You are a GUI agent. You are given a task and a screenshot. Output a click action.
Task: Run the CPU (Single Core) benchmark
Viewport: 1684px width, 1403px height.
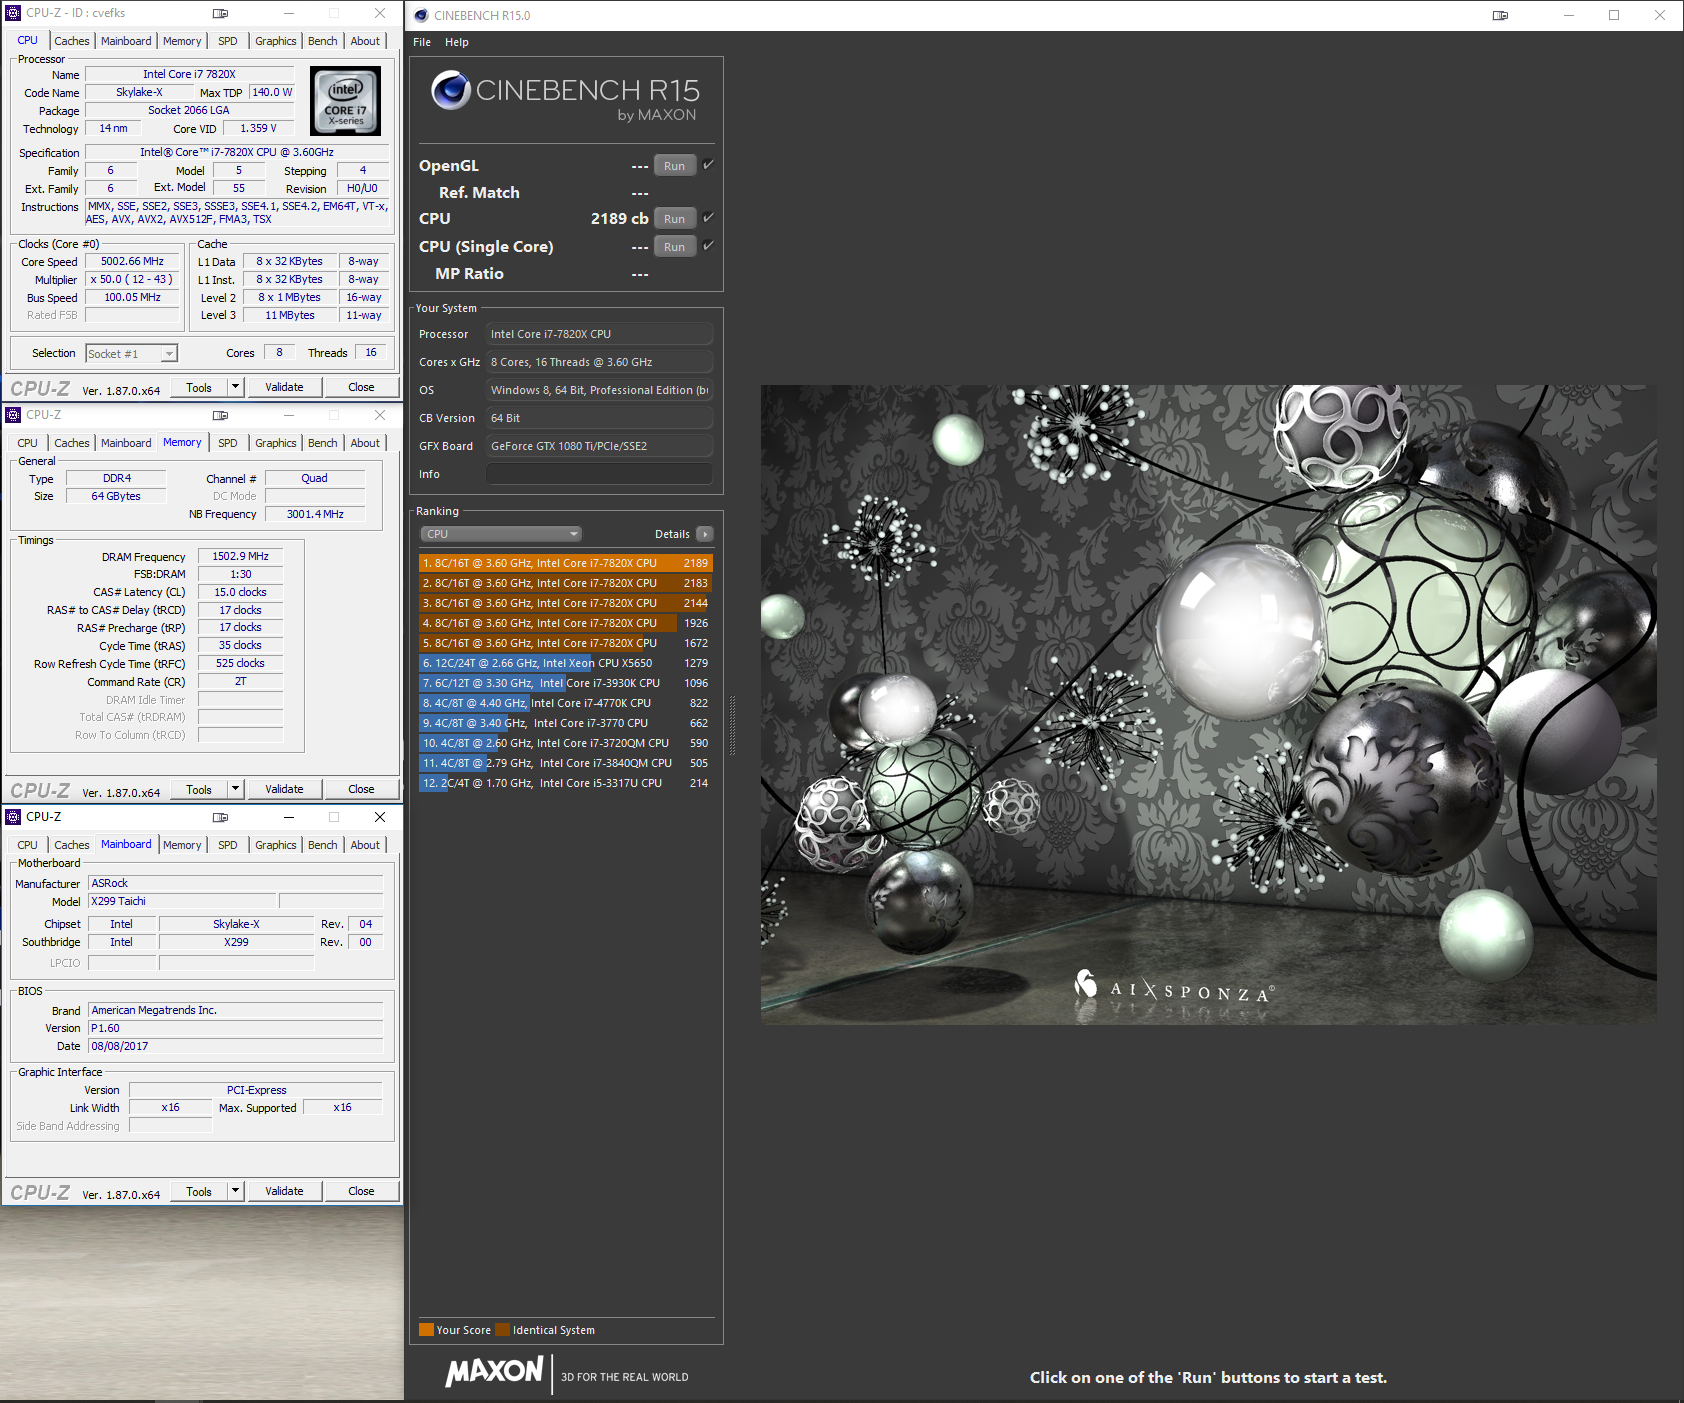tap(675, 247)
